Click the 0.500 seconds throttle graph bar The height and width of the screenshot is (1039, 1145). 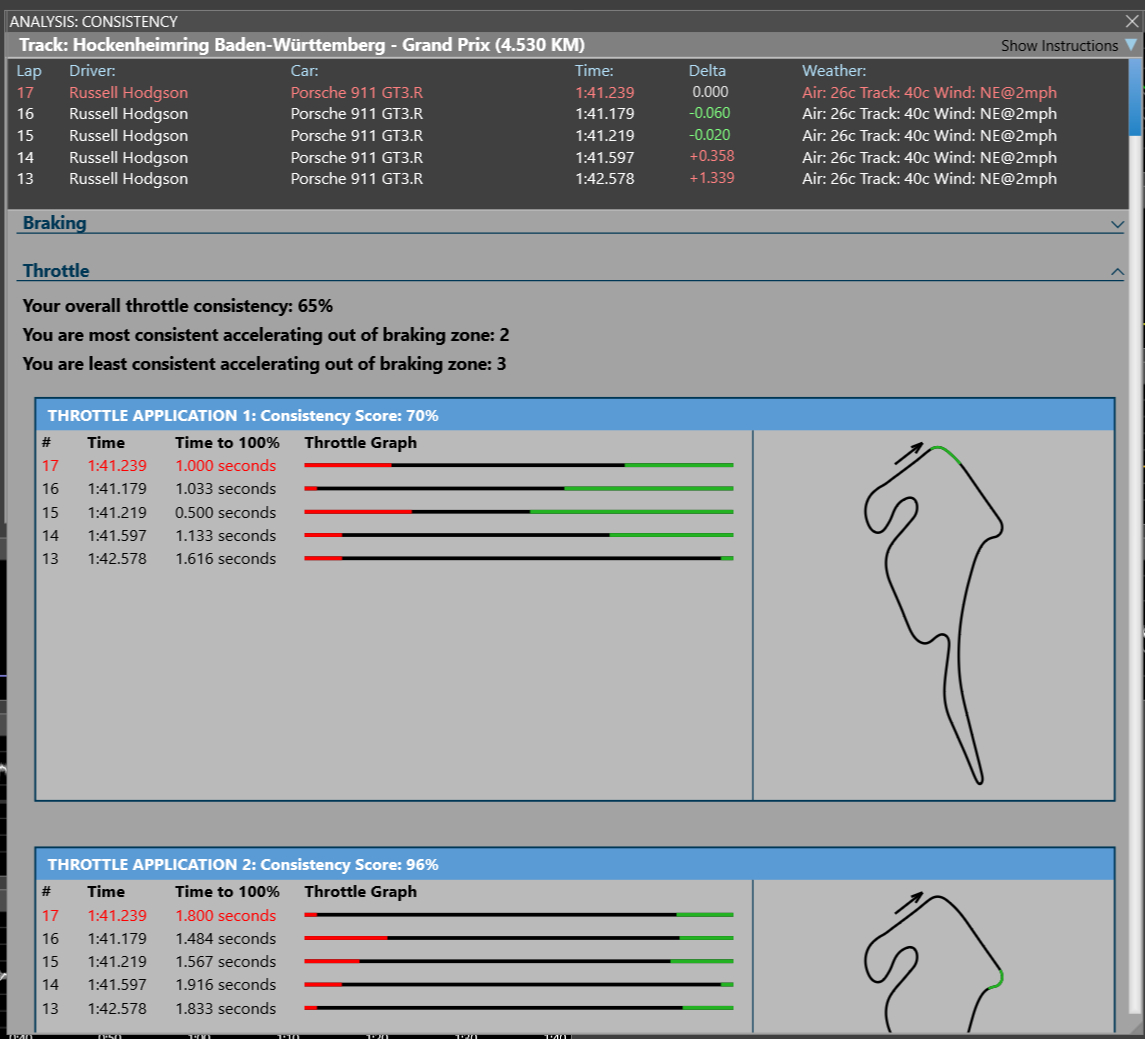[x=518, y=512]
